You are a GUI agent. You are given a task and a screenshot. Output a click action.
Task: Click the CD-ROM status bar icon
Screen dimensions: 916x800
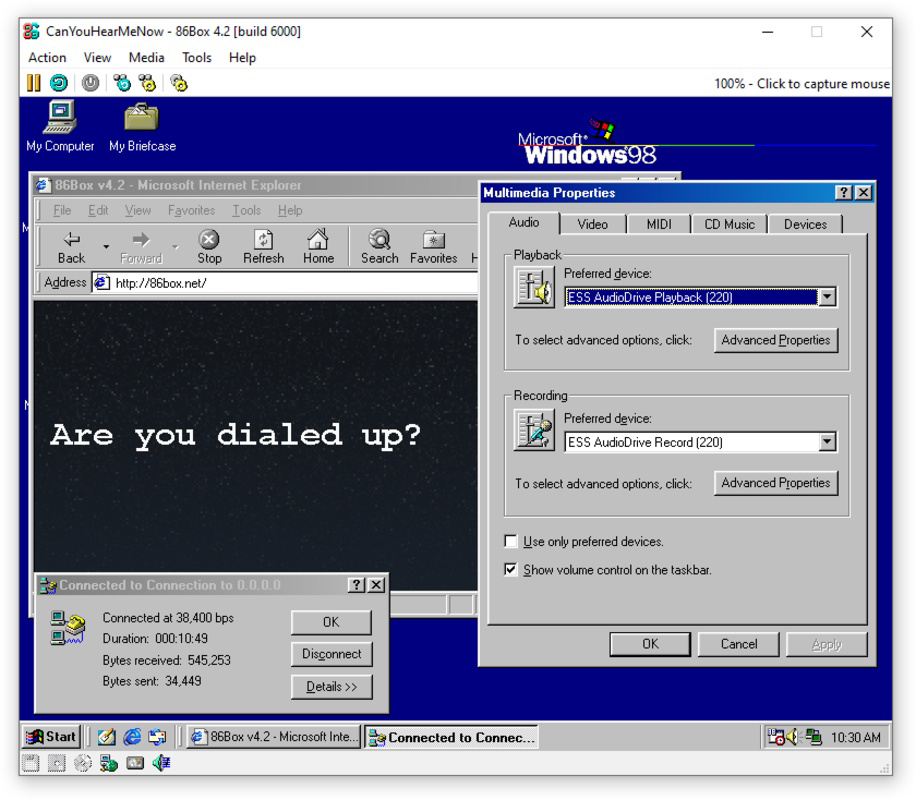83,763
